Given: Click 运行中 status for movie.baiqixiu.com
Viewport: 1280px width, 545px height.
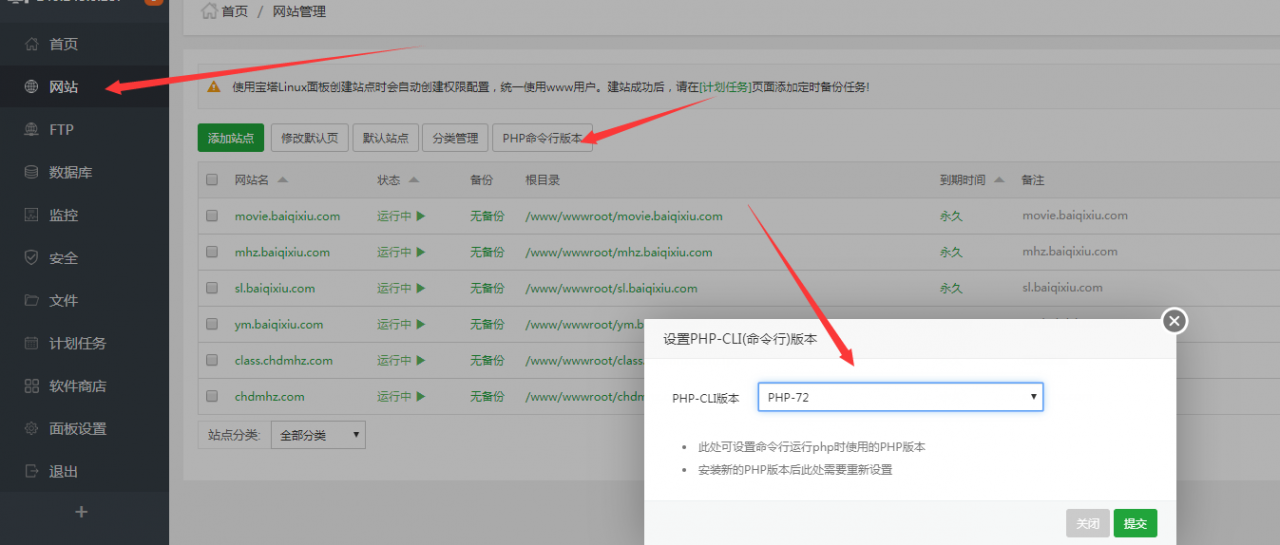Looking at the screenshot, I should point(401,216).
